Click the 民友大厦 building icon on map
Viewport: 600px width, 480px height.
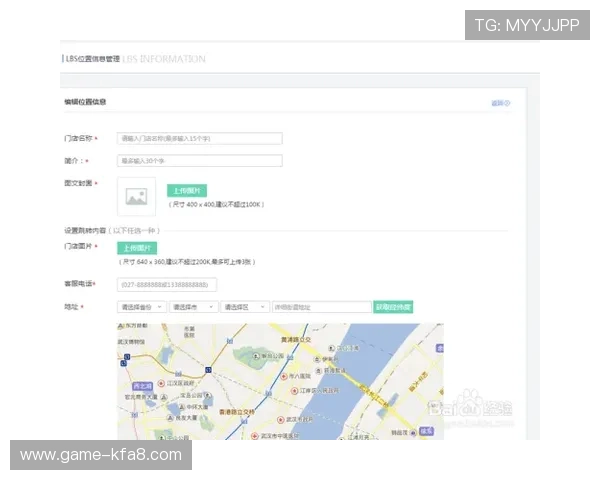tap(170, 418)
